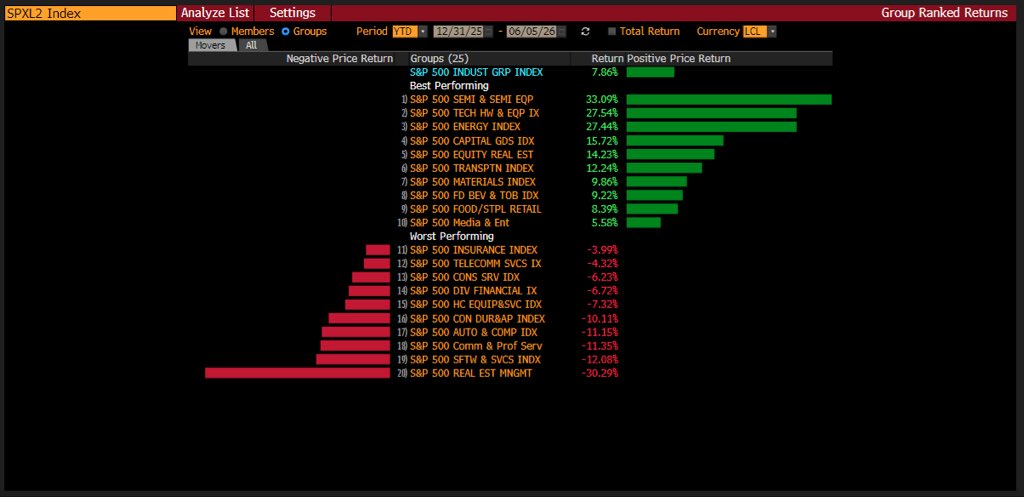The image size is (1024, 497).
Task: Select S&P 500 Comm & Prof Serv row
Action: click(x=476, y=346)
